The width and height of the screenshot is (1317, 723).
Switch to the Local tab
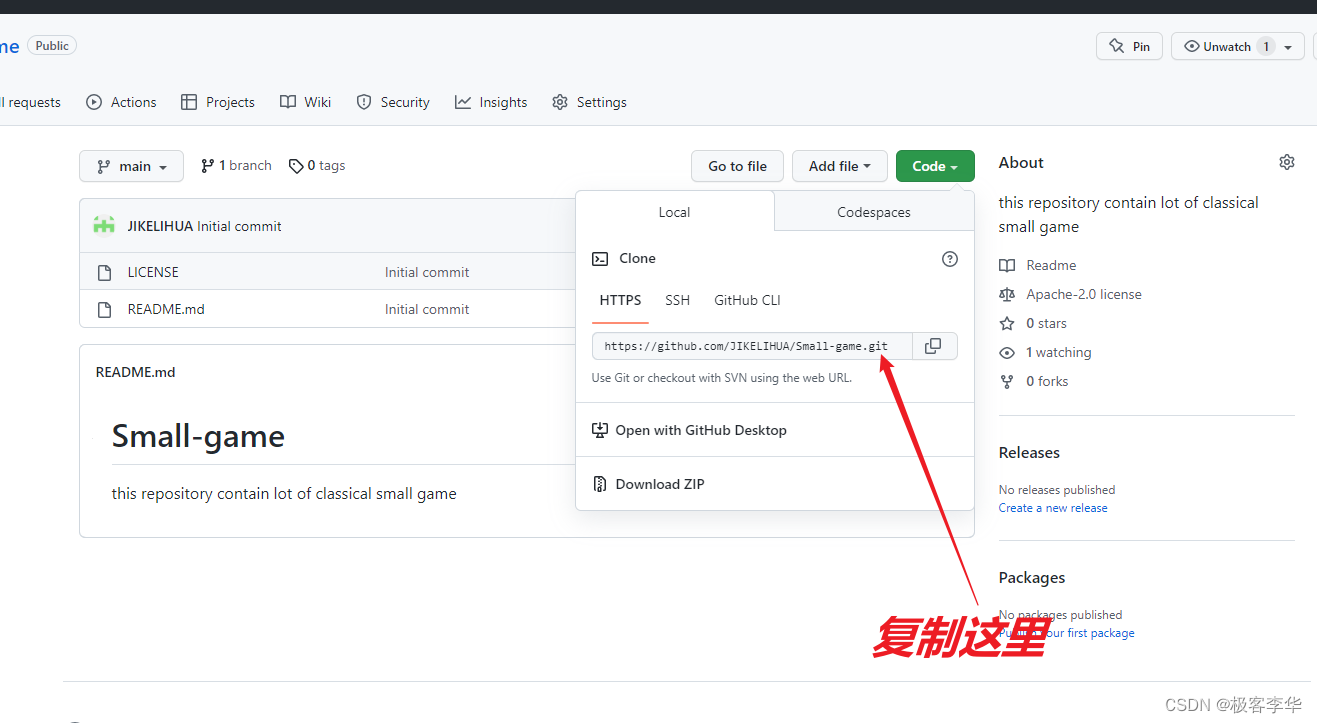pos(675,212)
